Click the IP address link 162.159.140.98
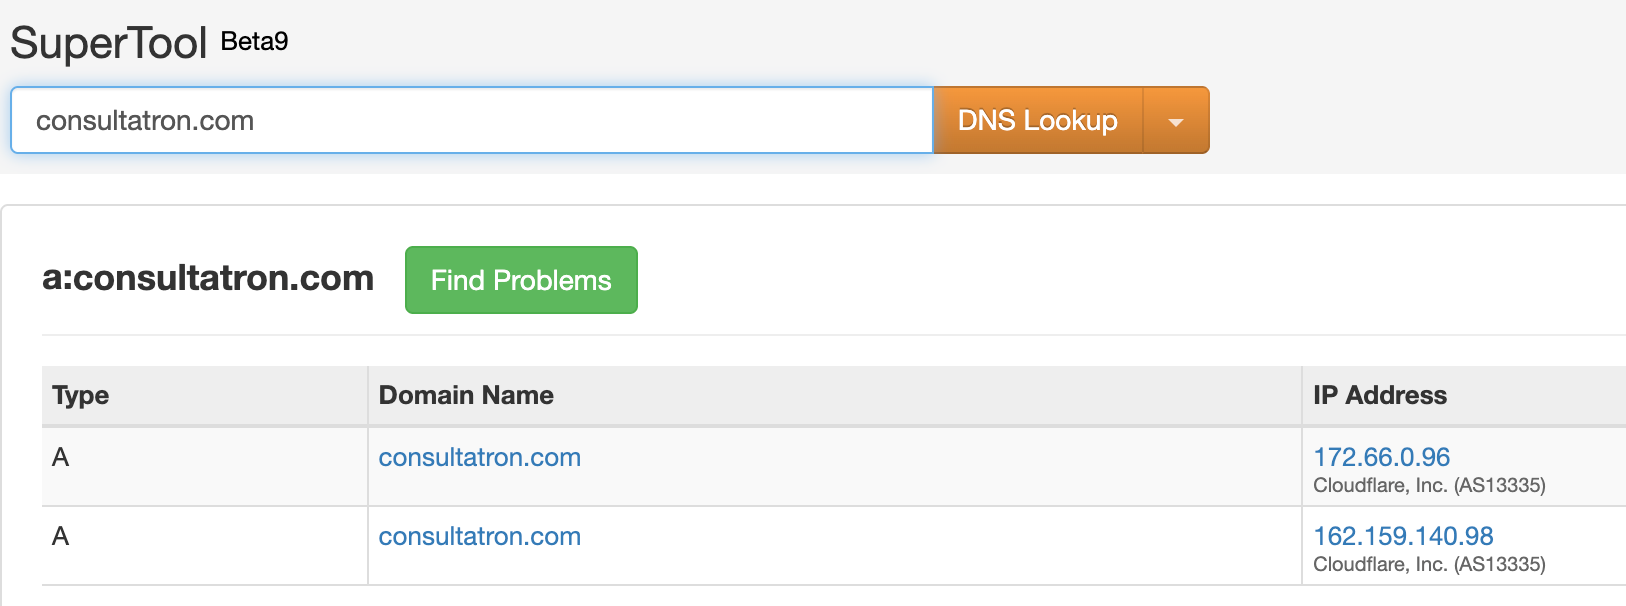The width and height of the screenshot is (1626, 606). [1403, 536]
